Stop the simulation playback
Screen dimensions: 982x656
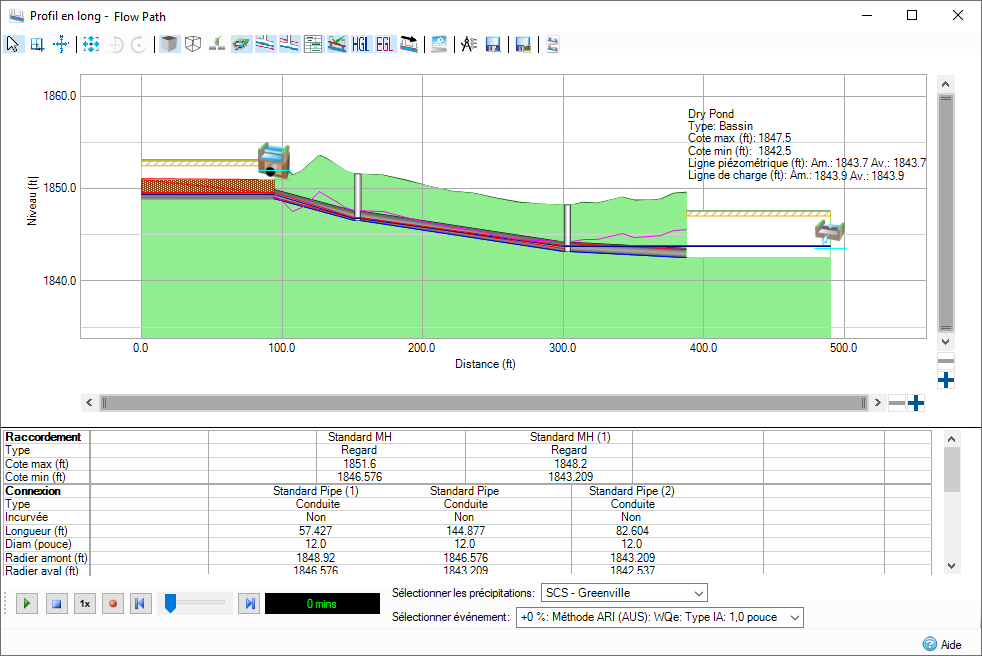point(56,604)
